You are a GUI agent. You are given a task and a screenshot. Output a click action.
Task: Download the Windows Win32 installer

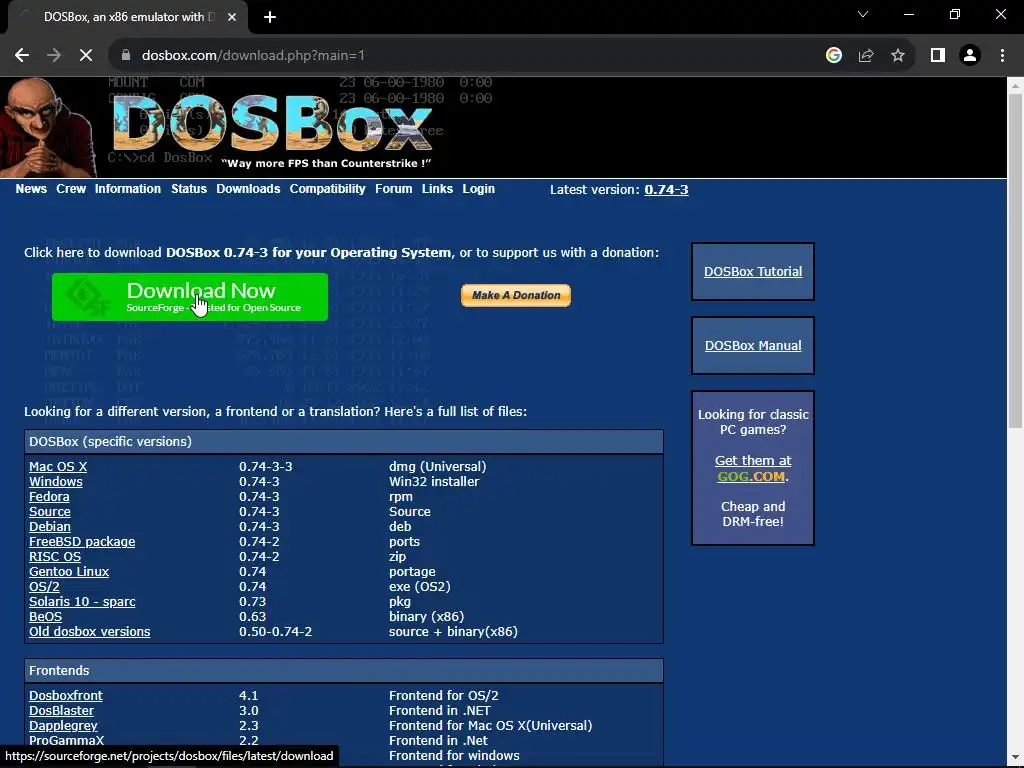56,481
